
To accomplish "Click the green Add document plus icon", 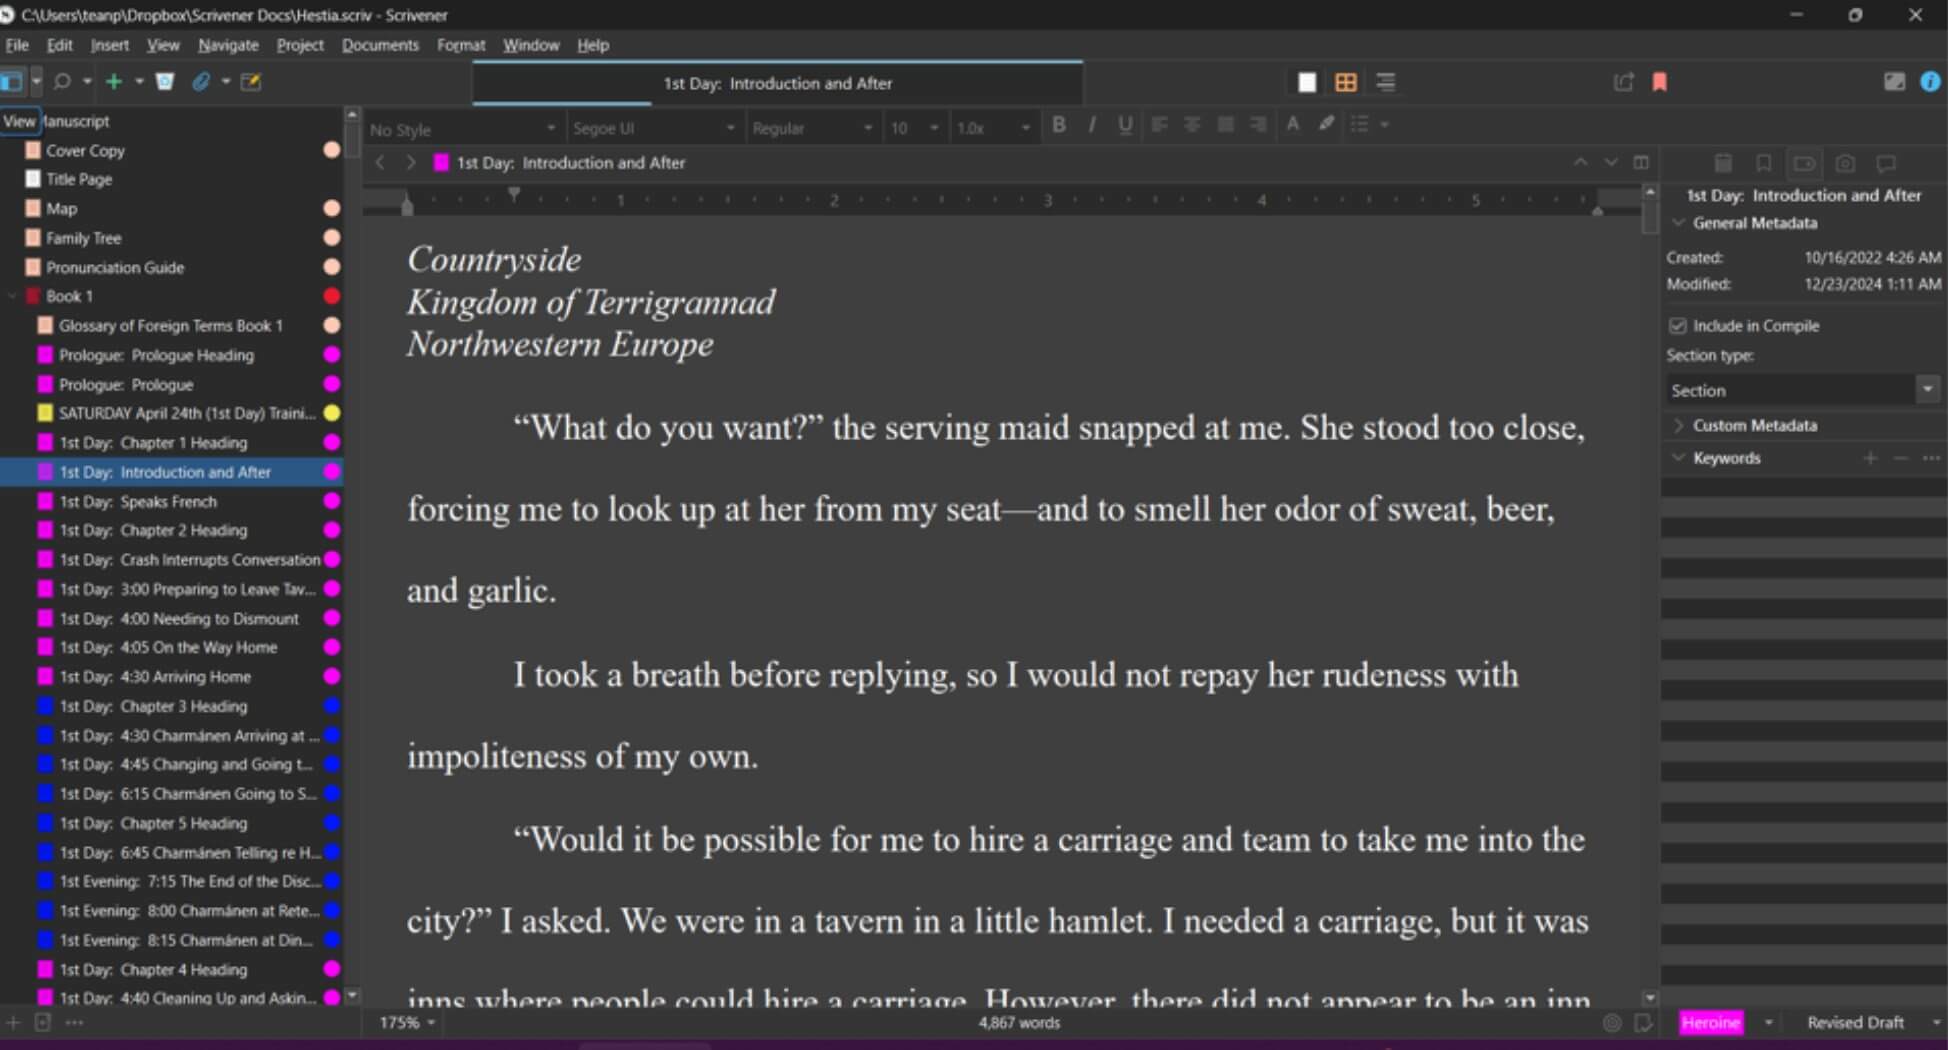I will point(114,82).
